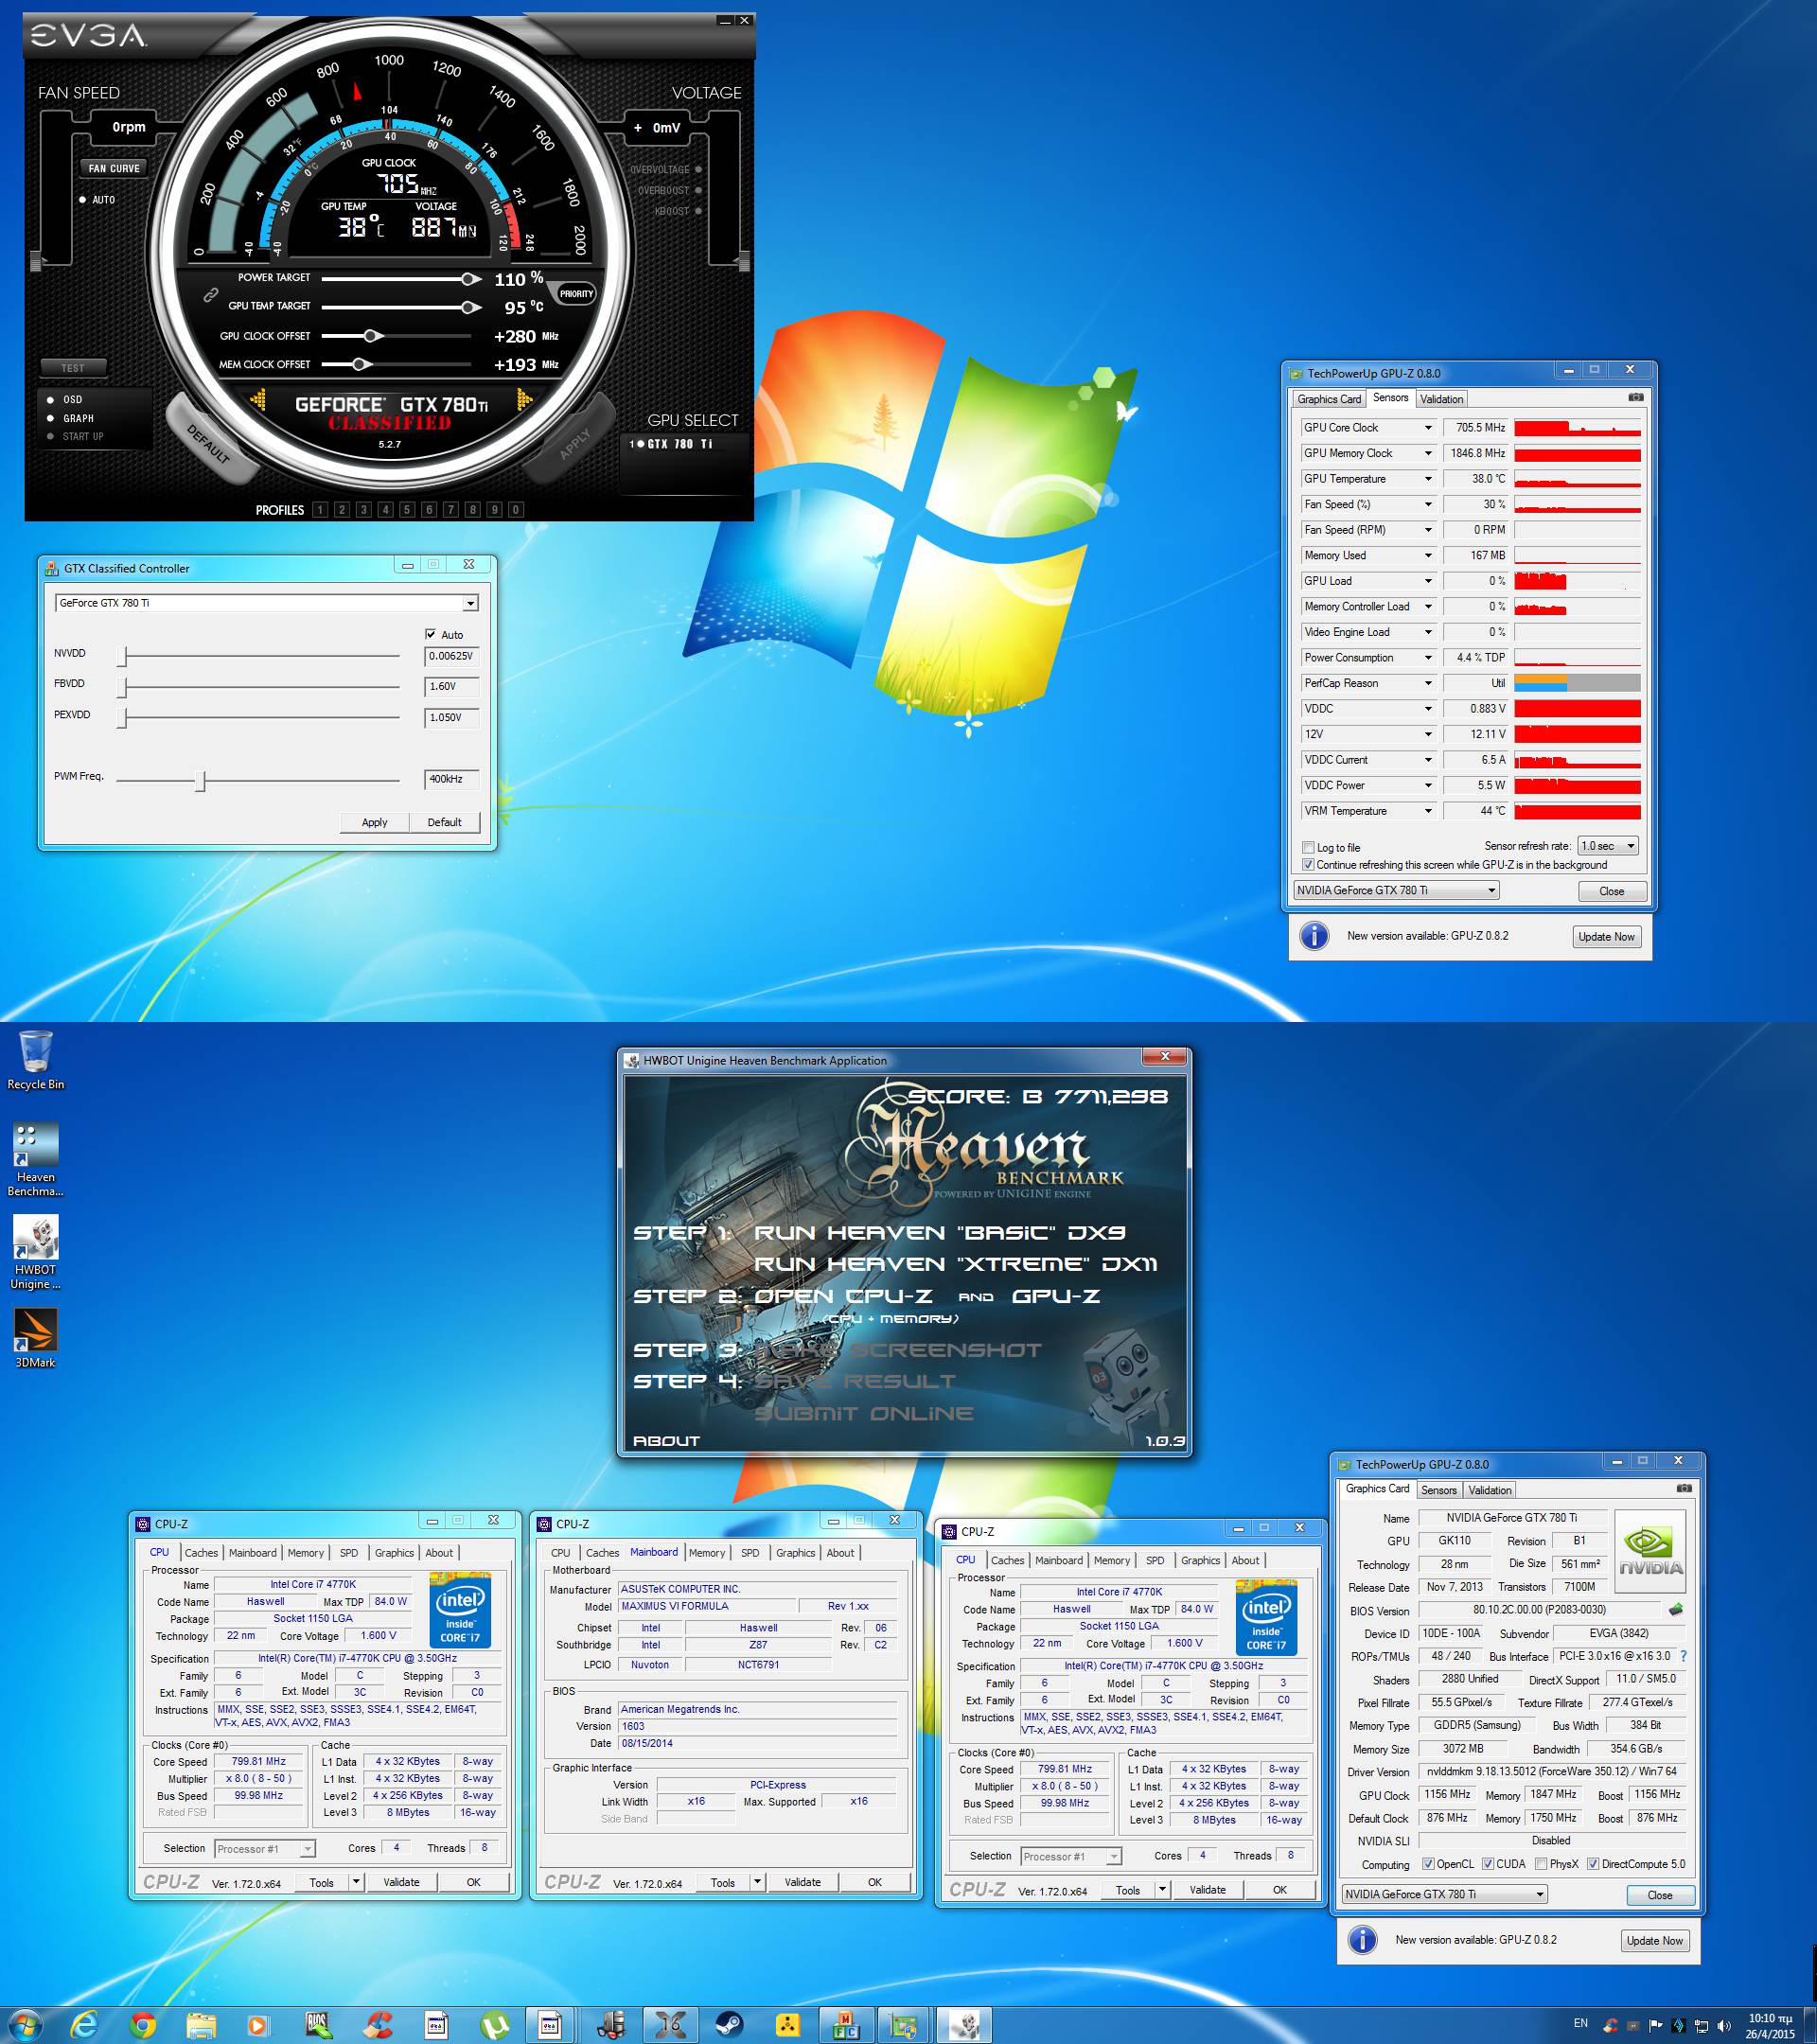Toggle the OSD option in EVGA Precision
1817x2044 pixels.
tap(51, 400)
